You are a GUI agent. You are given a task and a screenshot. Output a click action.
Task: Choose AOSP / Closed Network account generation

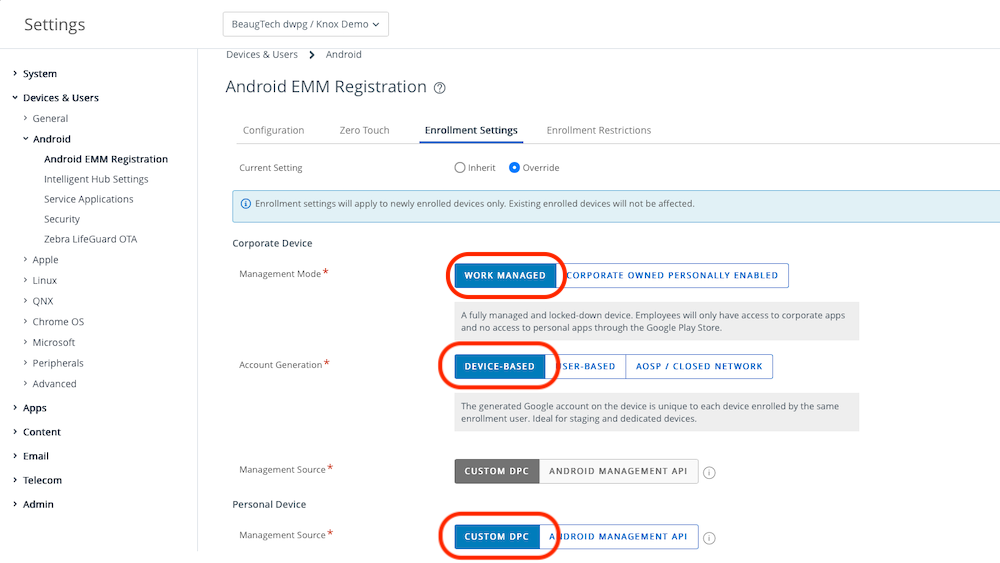699,367
